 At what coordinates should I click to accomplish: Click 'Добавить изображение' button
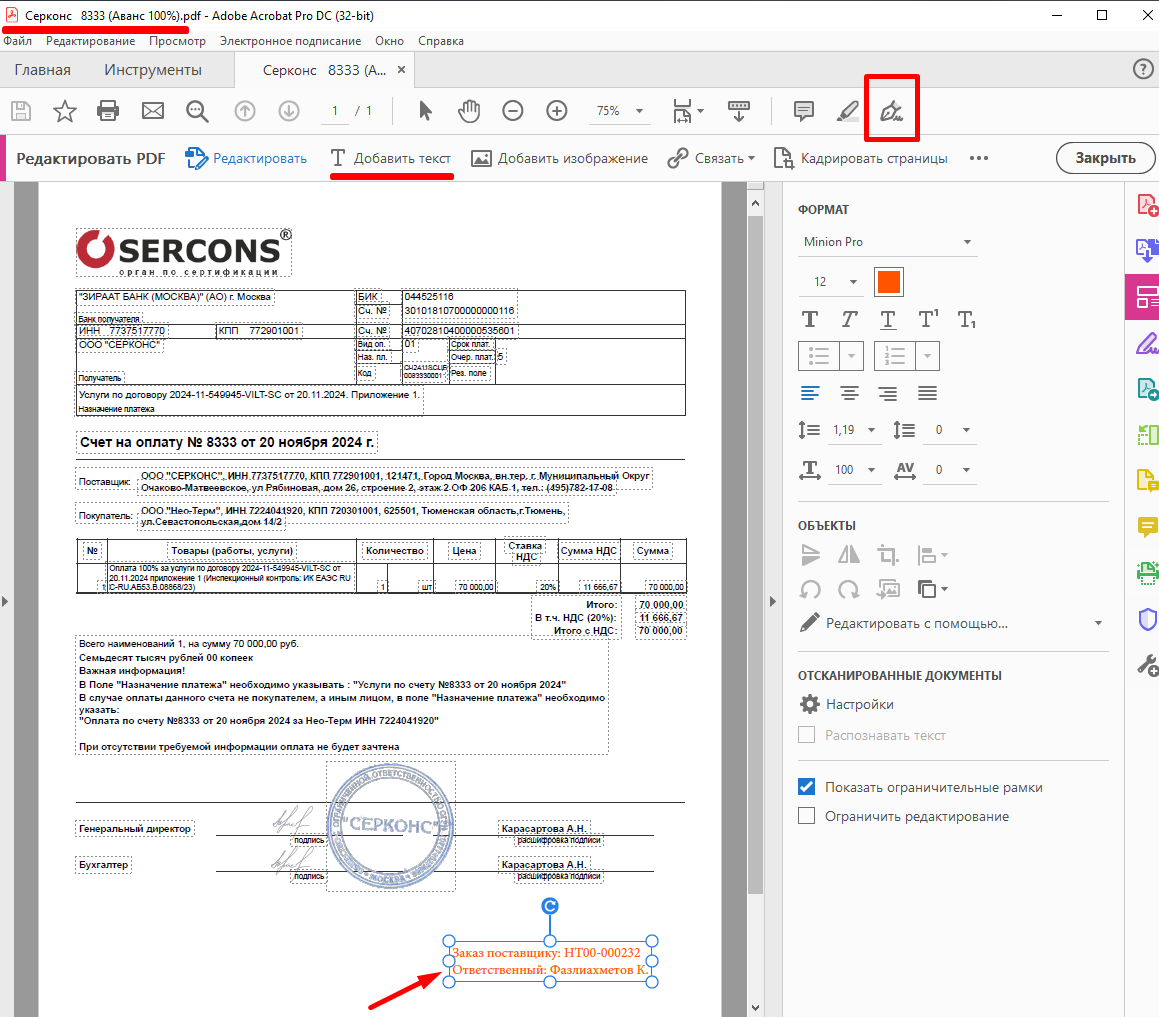[560, 158]
